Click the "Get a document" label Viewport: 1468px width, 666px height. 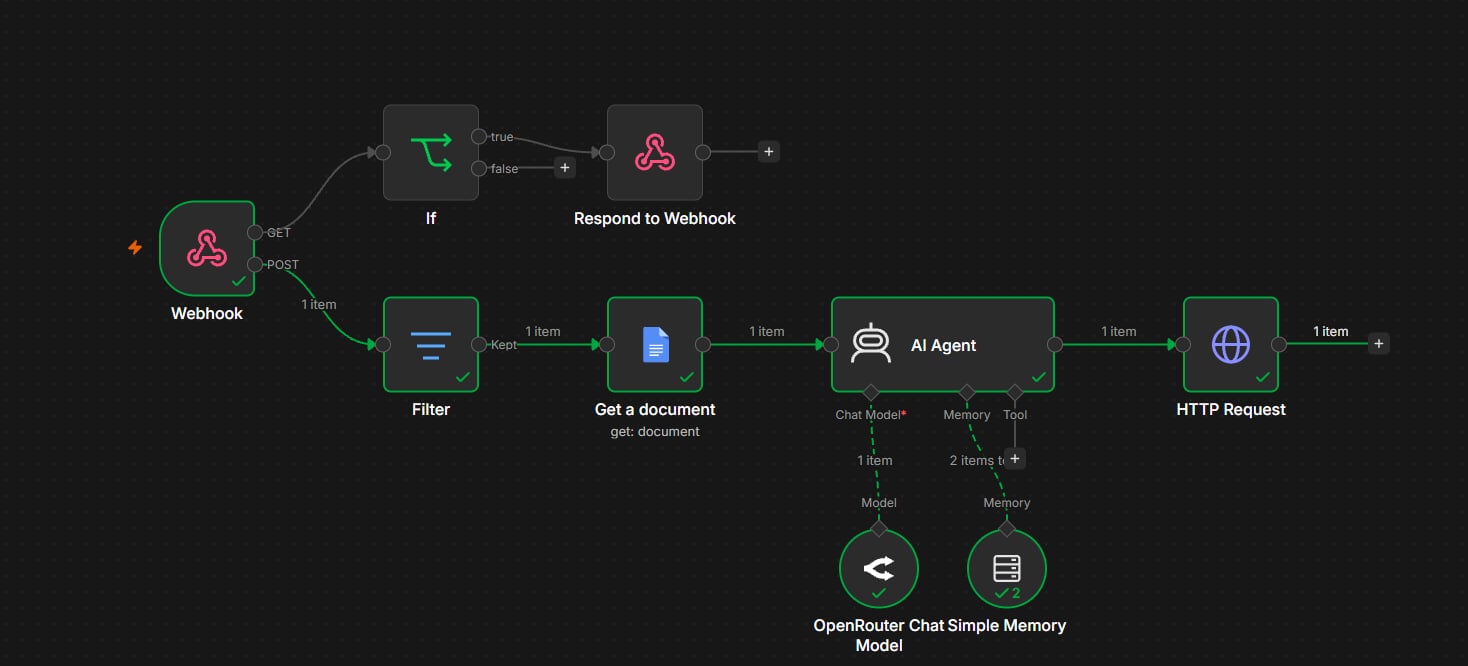click(x=655, y=409)
